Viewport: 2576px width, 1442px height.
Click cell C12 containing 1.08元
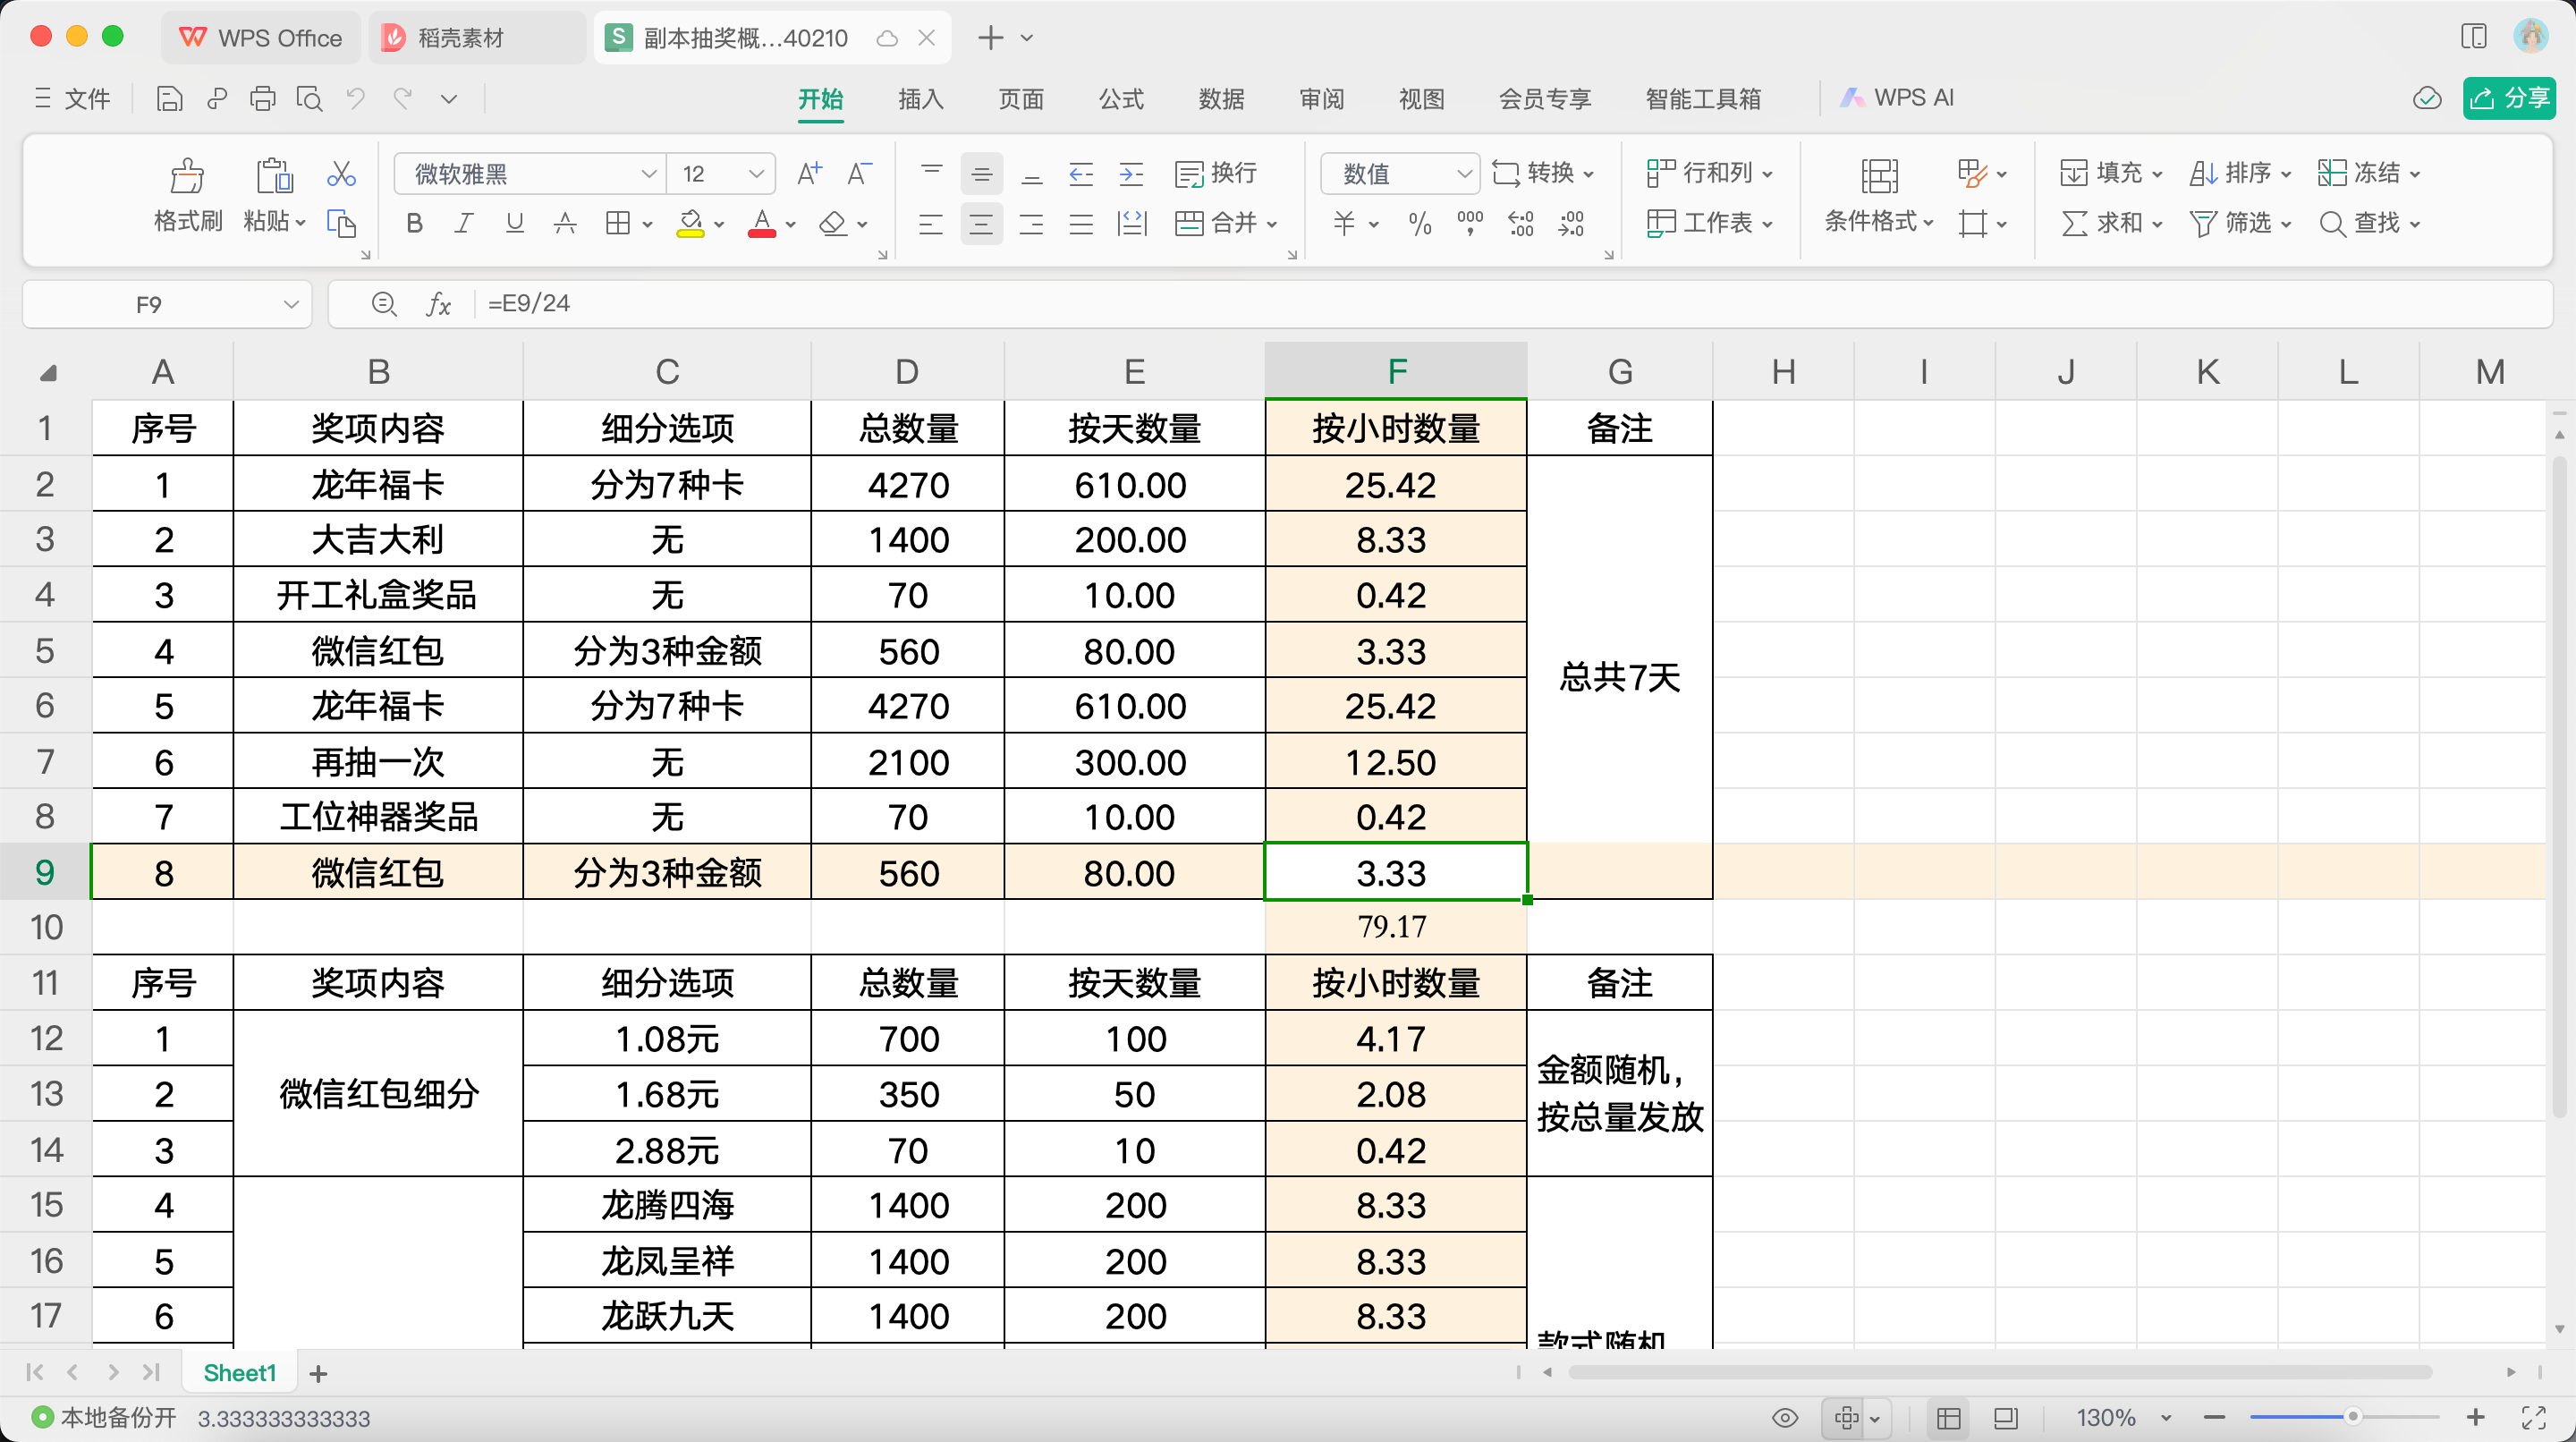tap(667, 1039)
